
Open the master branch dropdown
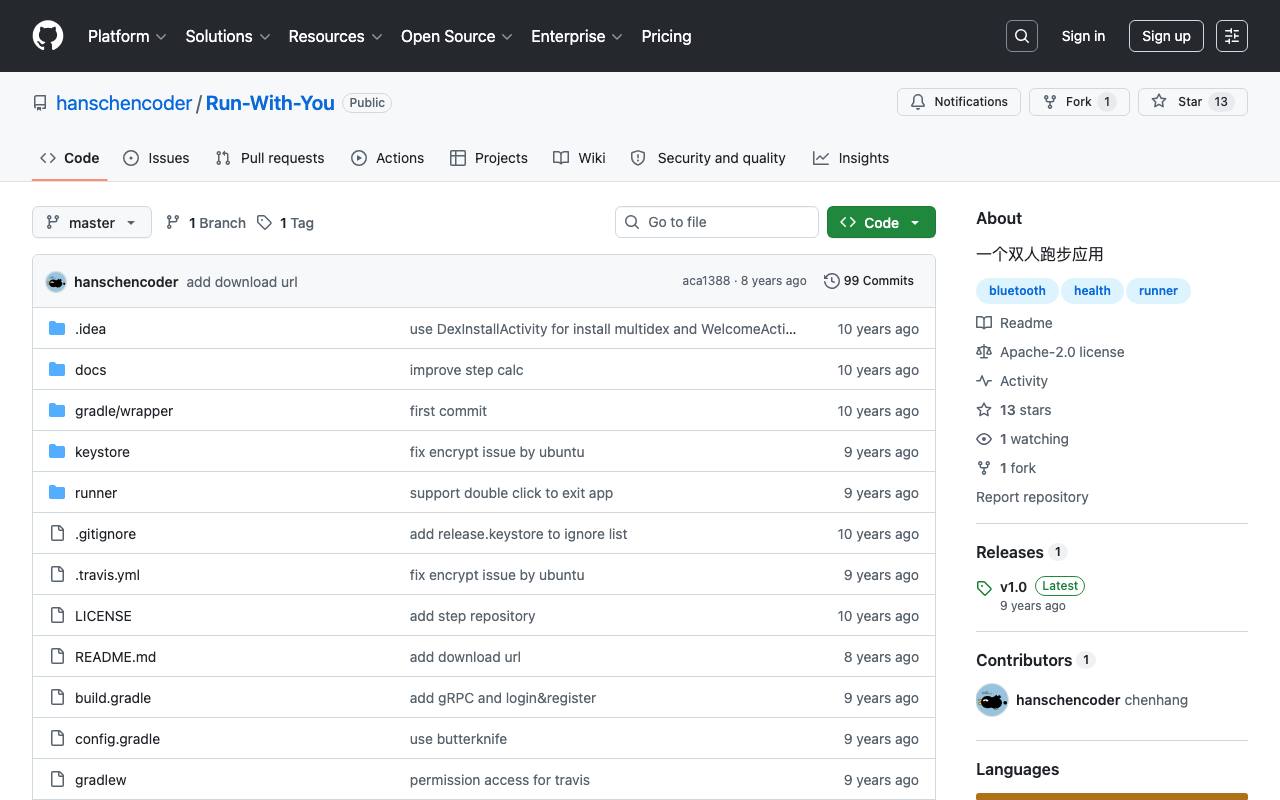pos(92,222)
